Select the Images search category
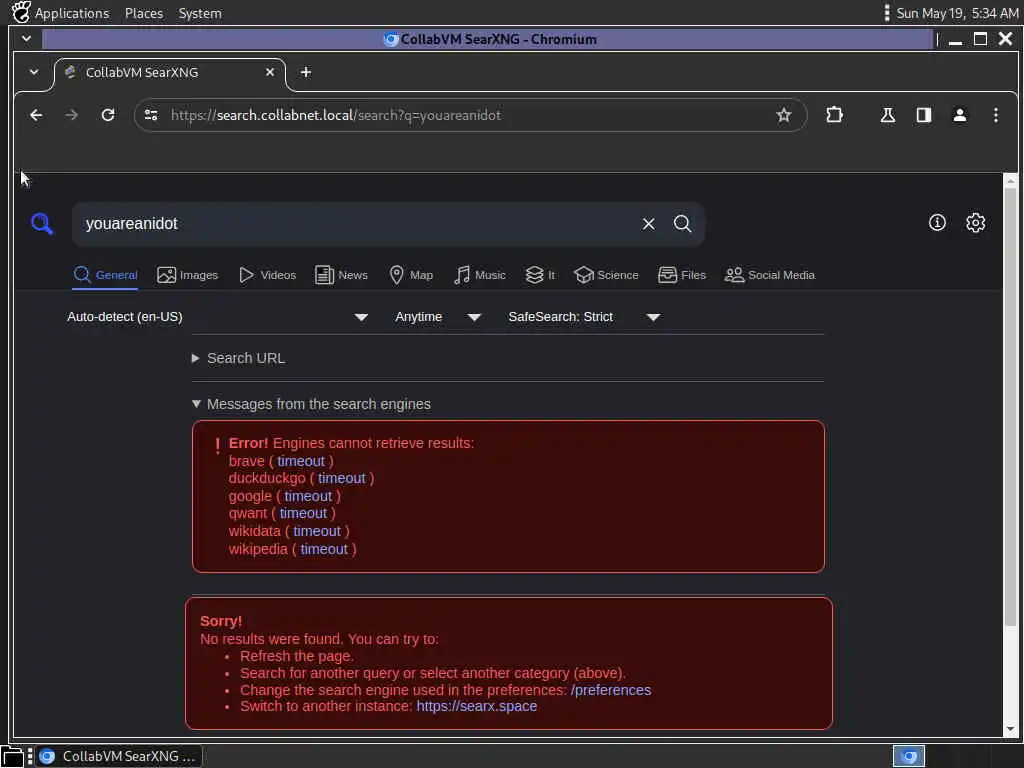 click(x=187, y=275)
